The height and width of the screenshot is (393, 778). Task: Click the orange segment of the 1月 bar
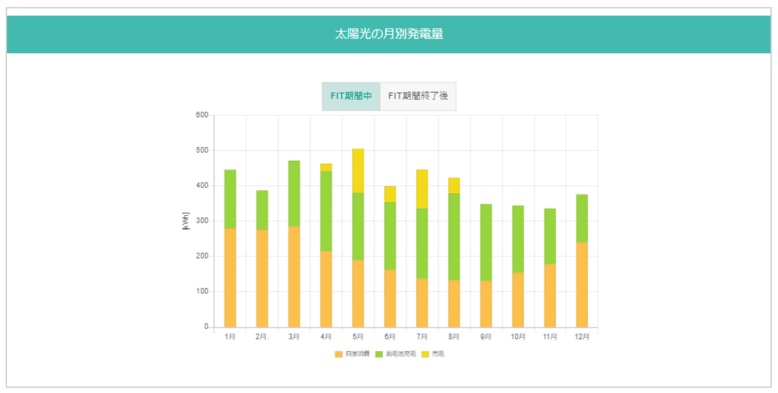(230, 277)
